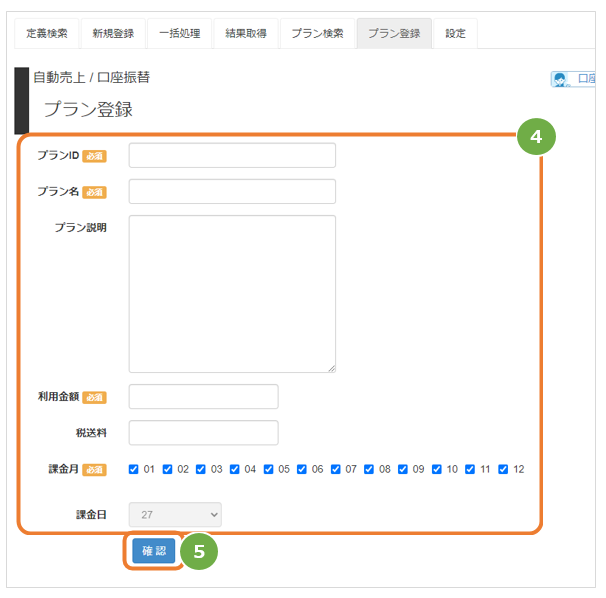This screenshot has width=606, height=598.
Task: Toggle the 04 month checkbox
Action: coord(235,469)
